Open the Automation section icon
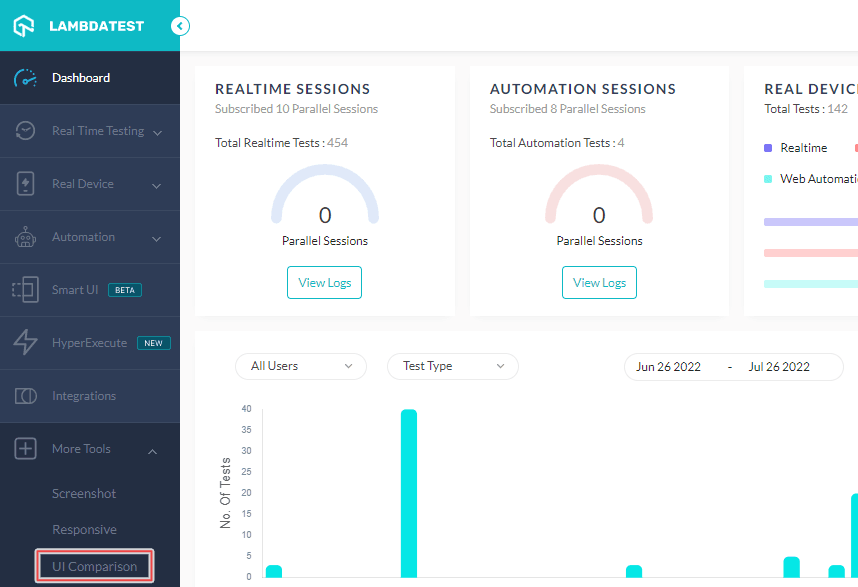 coord(23,237)
